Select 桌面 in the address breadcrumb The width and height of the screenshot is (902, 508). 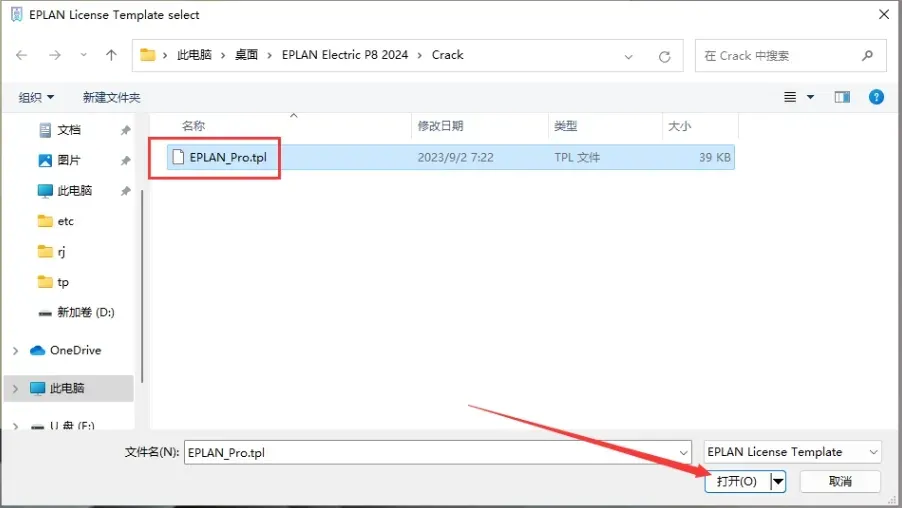point(246,55)
